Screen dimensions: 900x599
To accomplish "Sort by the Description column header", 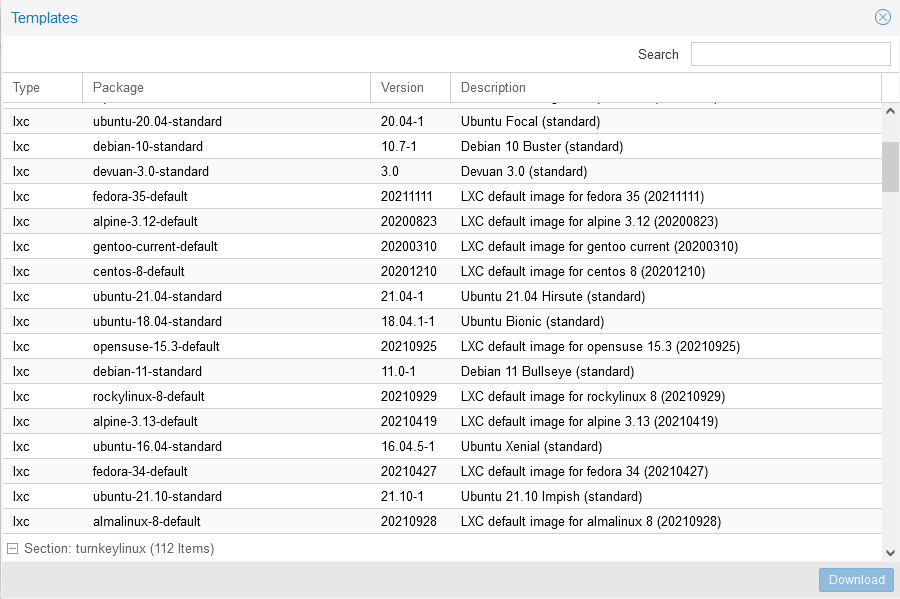I will click(x=666, y=87).
